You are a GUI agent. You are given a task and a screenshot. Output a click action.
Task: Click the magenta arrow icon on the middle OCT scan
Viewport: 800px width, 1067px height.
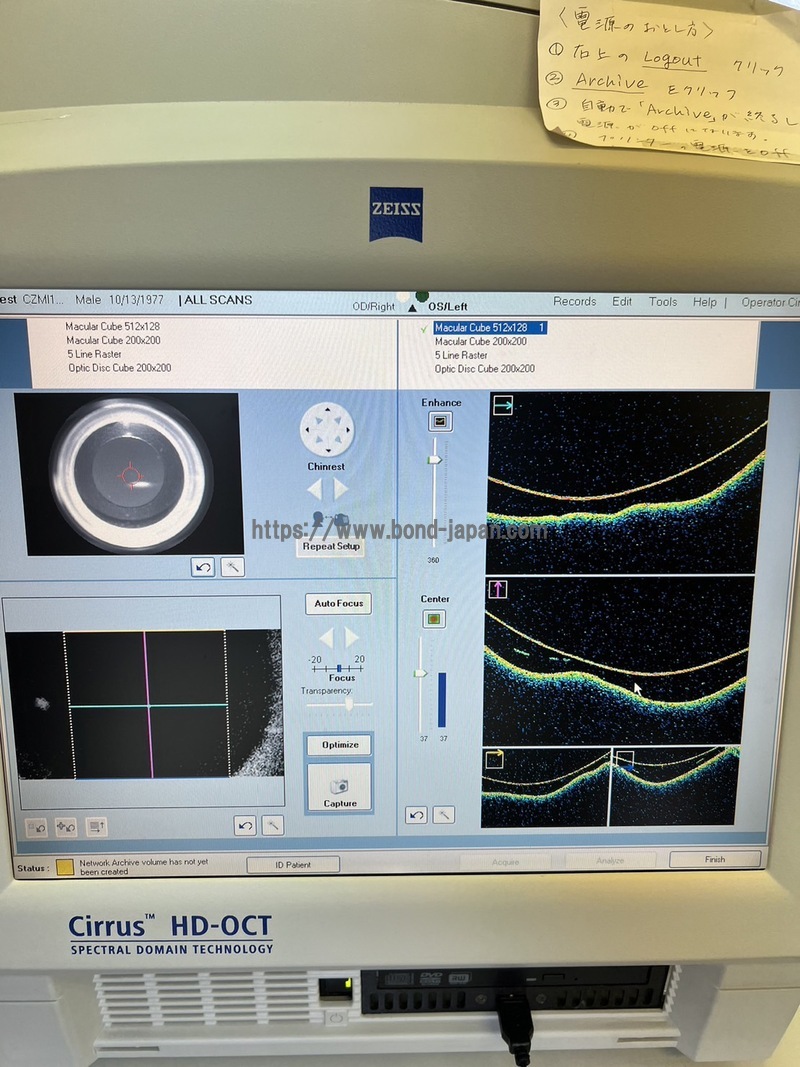(497, 589)
